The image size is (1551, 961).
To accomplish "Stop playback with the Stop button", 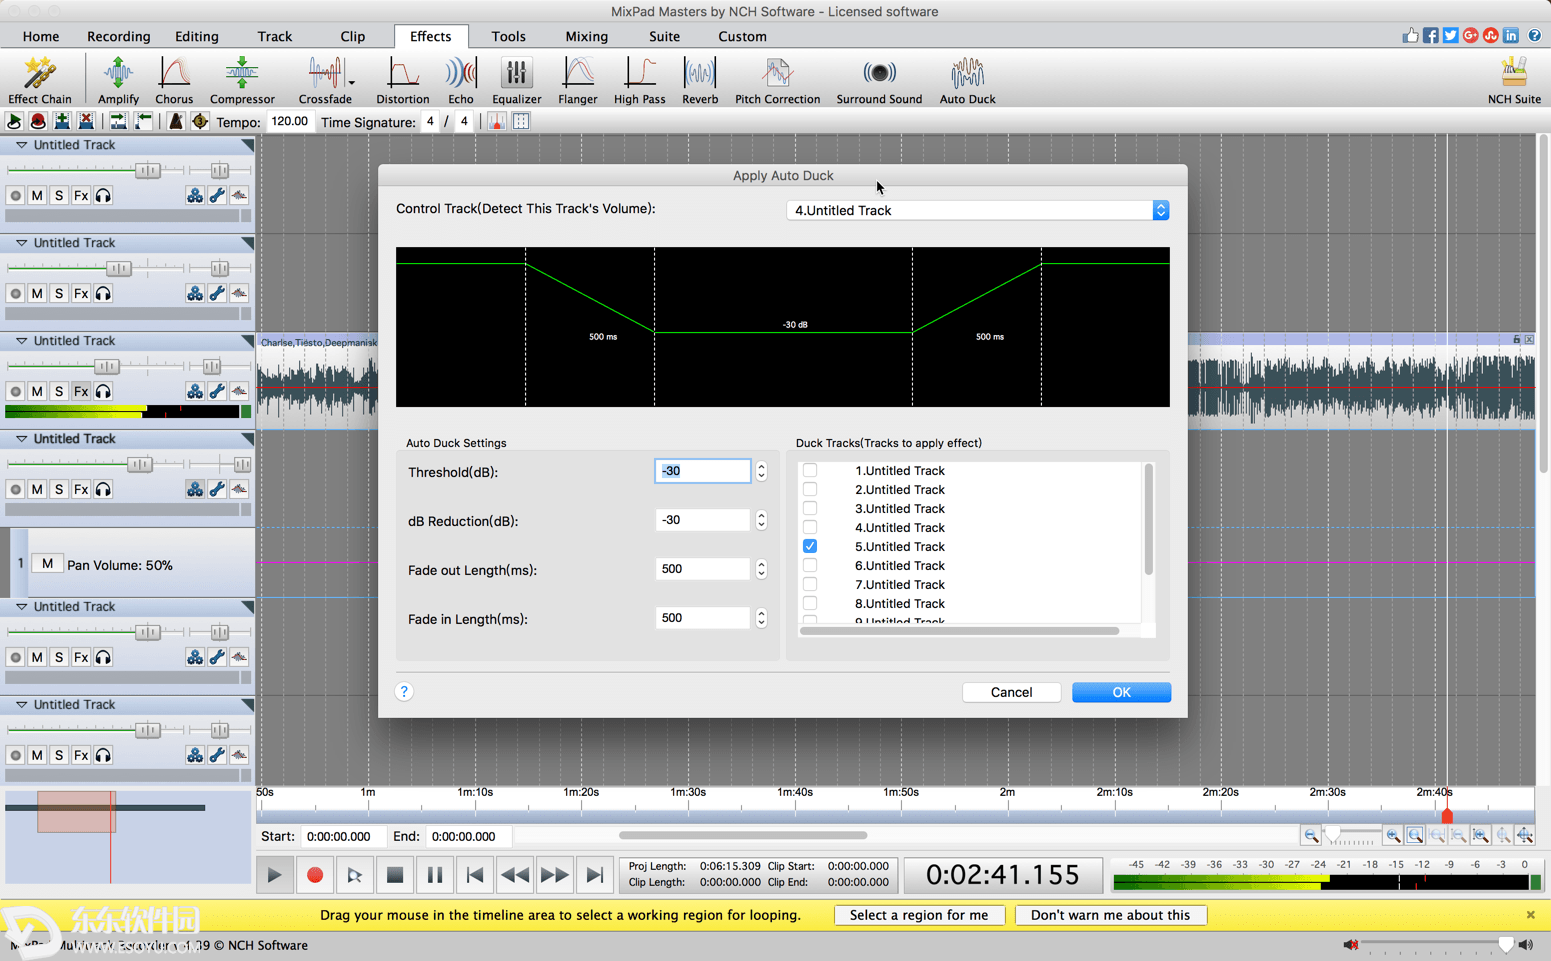I will coord(395,875).
